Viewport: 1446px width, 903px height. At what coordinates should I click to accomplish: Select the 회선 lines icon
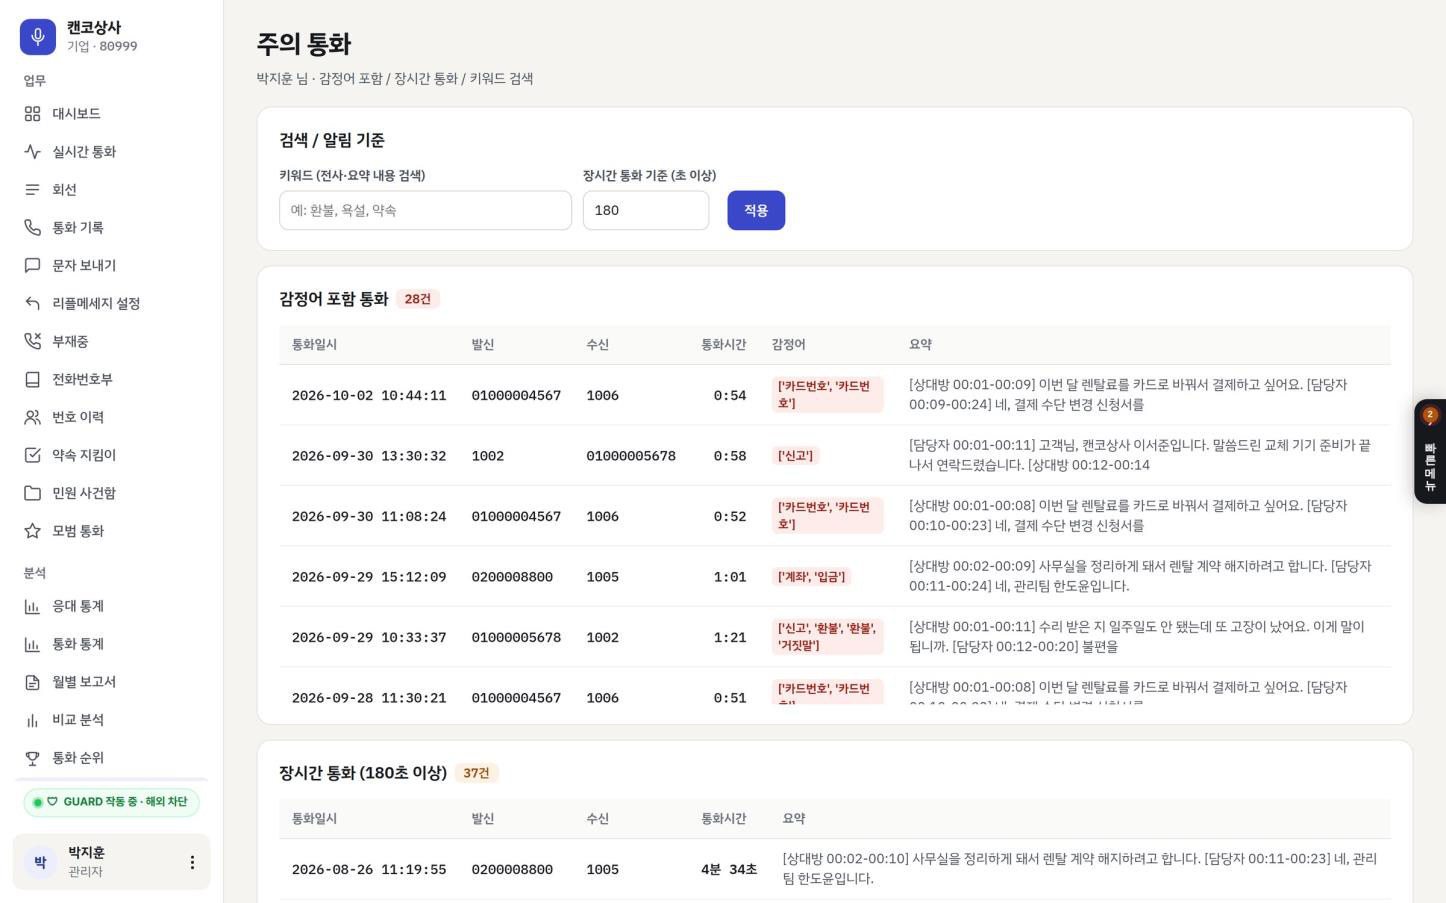coord(33,190)
